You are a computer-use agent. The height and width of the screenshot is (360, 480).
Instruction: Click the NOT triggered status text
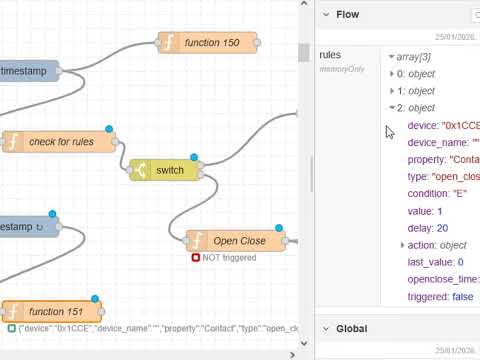pos(229,258)
